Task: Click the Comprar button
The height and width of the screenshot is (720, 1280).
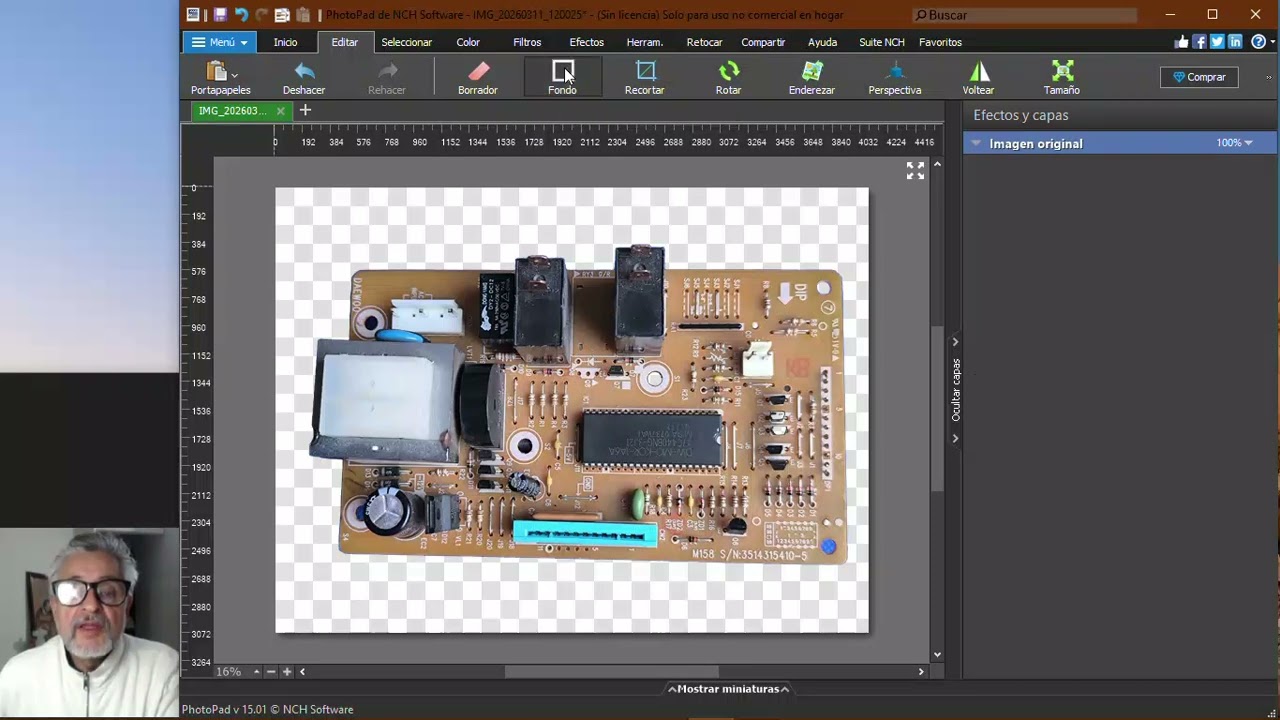Action: [x=1199, y=77]
